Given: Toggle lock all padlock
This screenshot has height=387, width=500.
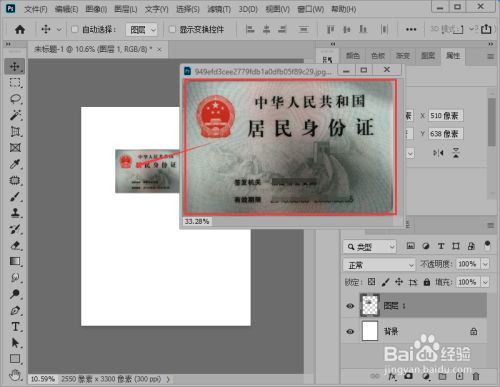Looking at the screenshot, I should 426,282.
